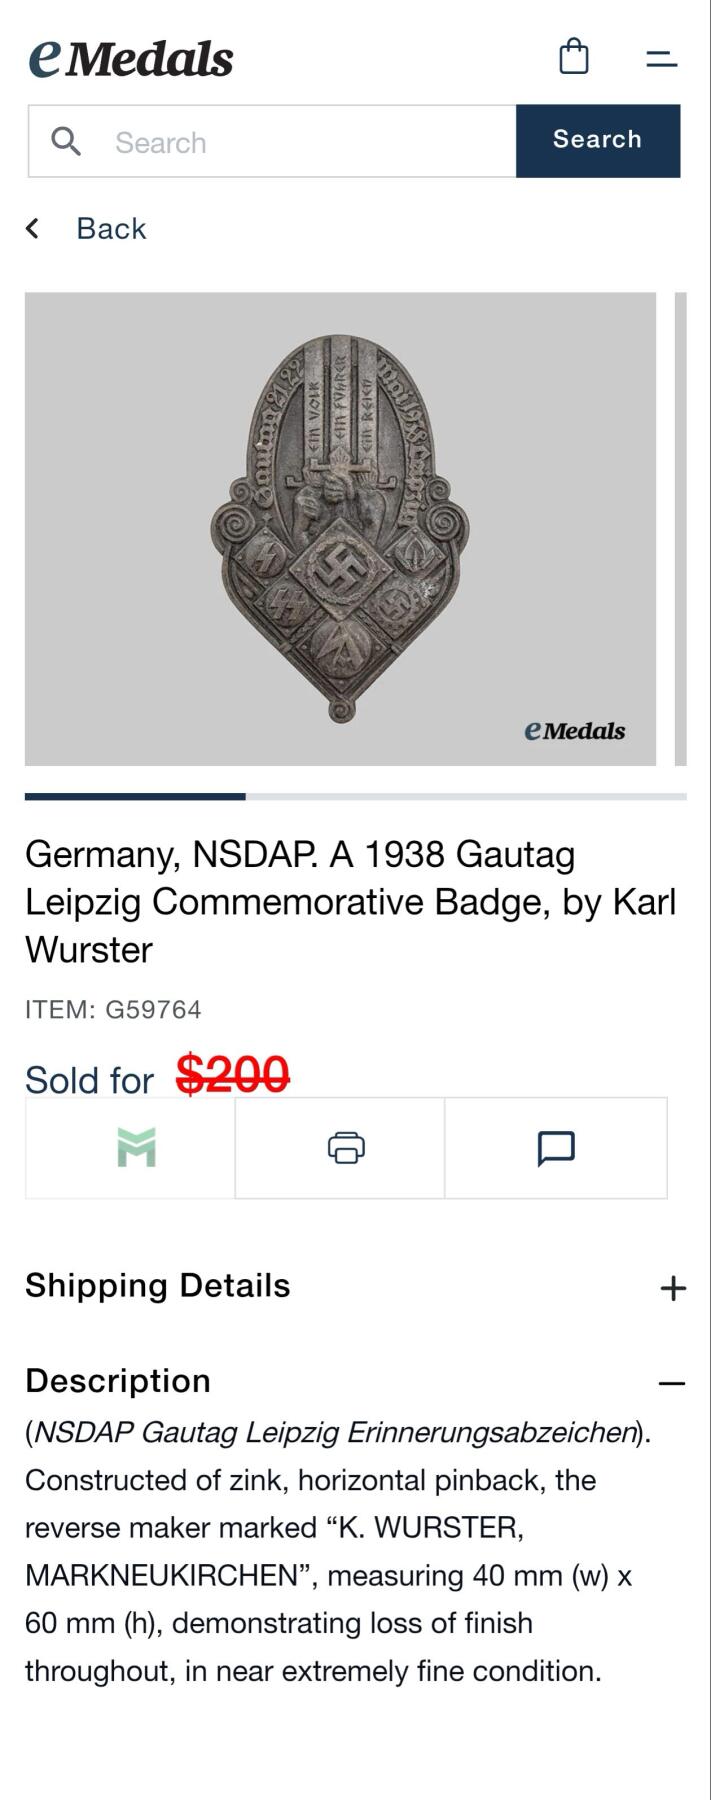
Task: Click the green M logo icon
Action: pos(136,1148)
